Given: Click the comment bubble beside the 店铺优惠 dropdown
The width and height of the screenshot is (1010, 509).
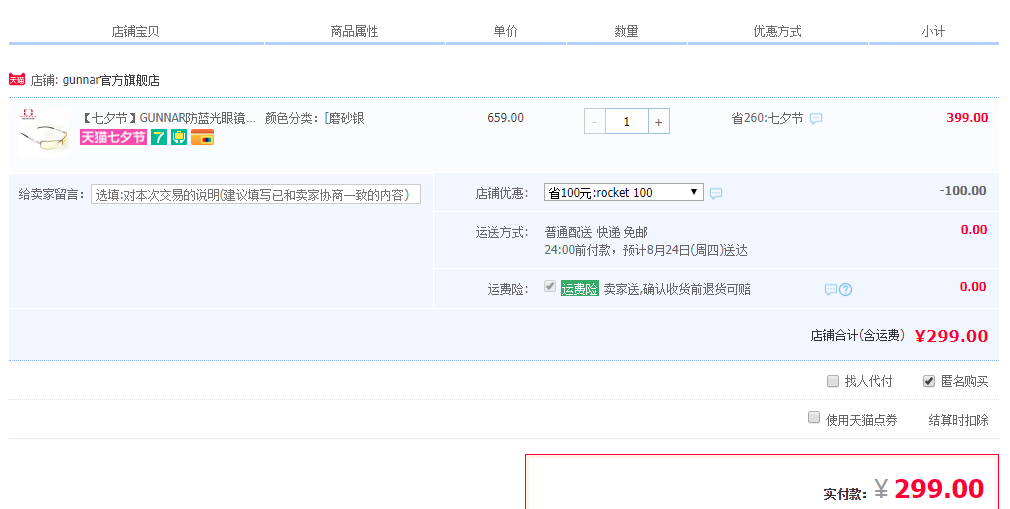Looking at the screenshot, I should tap(716, 193).
